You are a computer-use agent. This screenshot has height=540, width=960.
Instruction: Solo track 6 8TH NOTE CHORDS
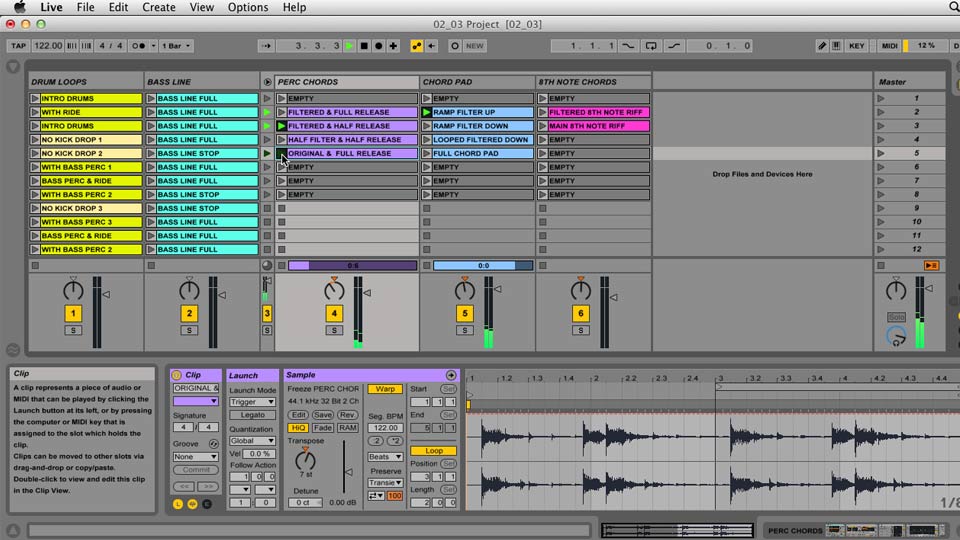click(580, 331)
